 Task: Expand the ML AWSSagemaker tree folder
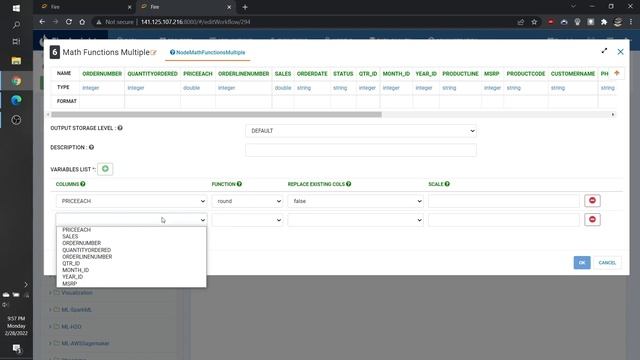51,344
